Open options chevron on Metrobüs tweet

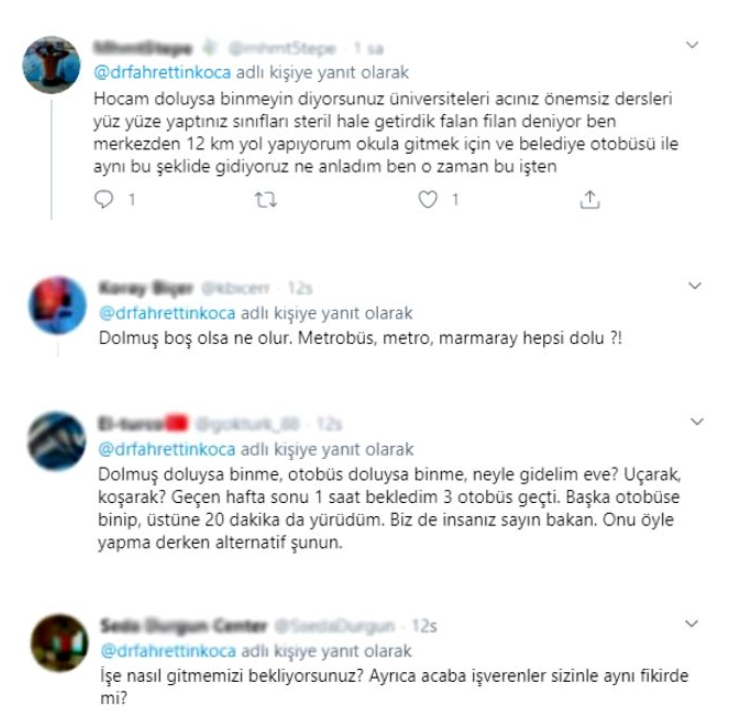coord(695,286)
